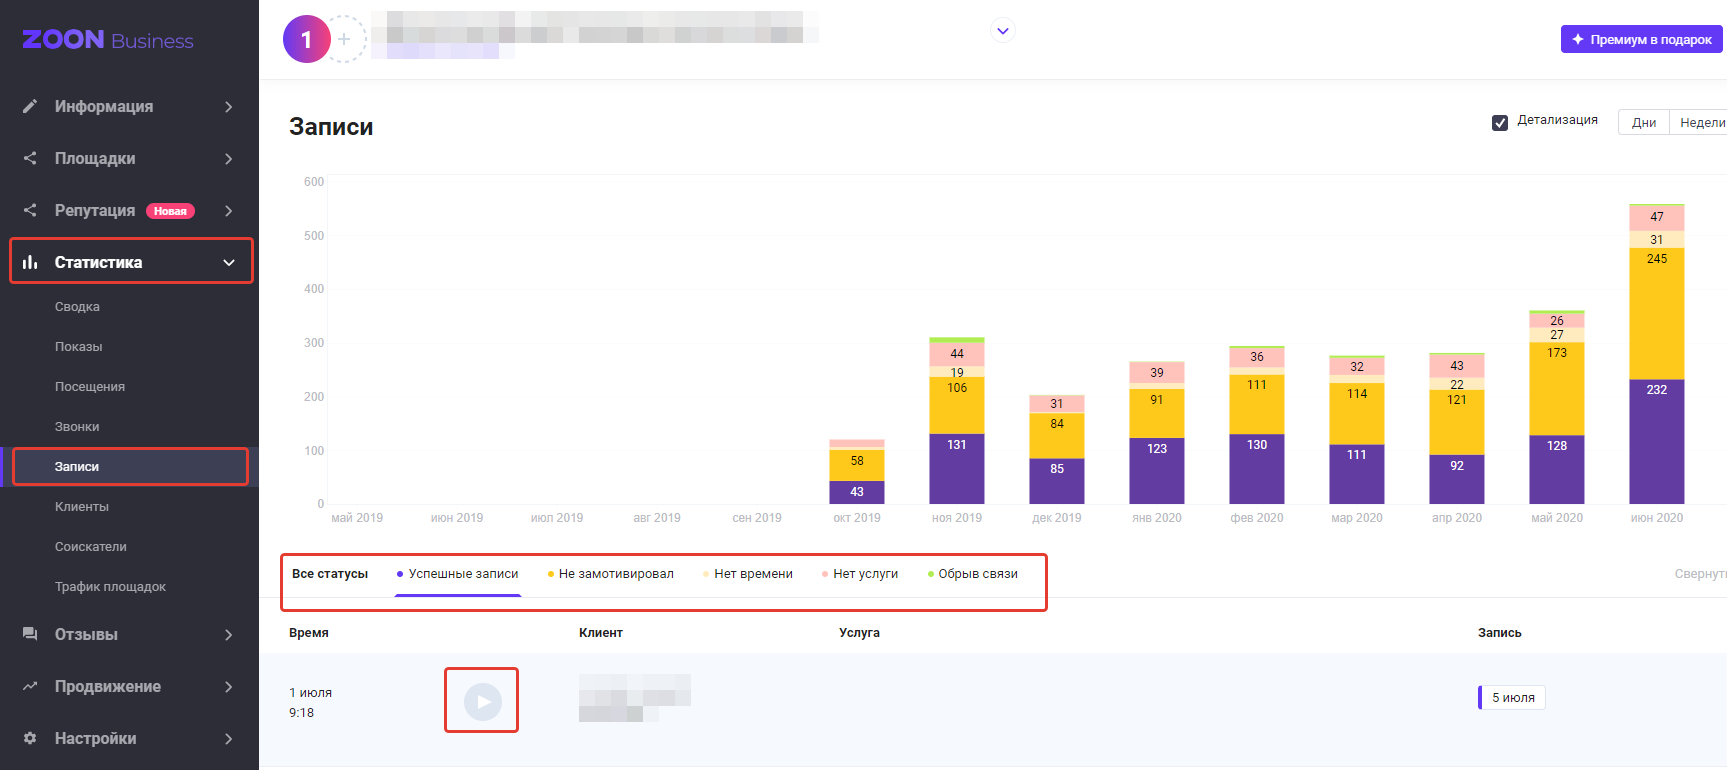The width and height of the screenshot is (1727, 770).
Task: Click the yellow 173 segment for май 2020
Action: click(x=1557, y=388)
